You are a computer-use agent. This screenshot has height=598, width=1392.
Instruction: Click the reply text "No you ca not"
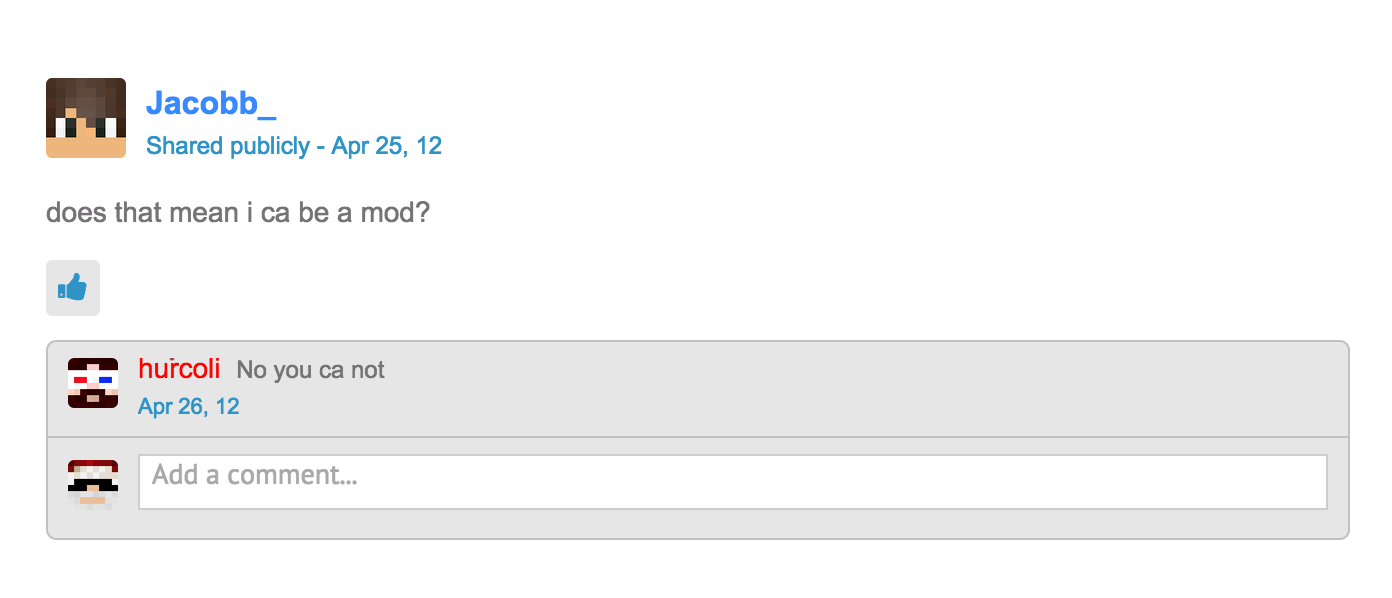pyautogui.click(x=311, y=370)
